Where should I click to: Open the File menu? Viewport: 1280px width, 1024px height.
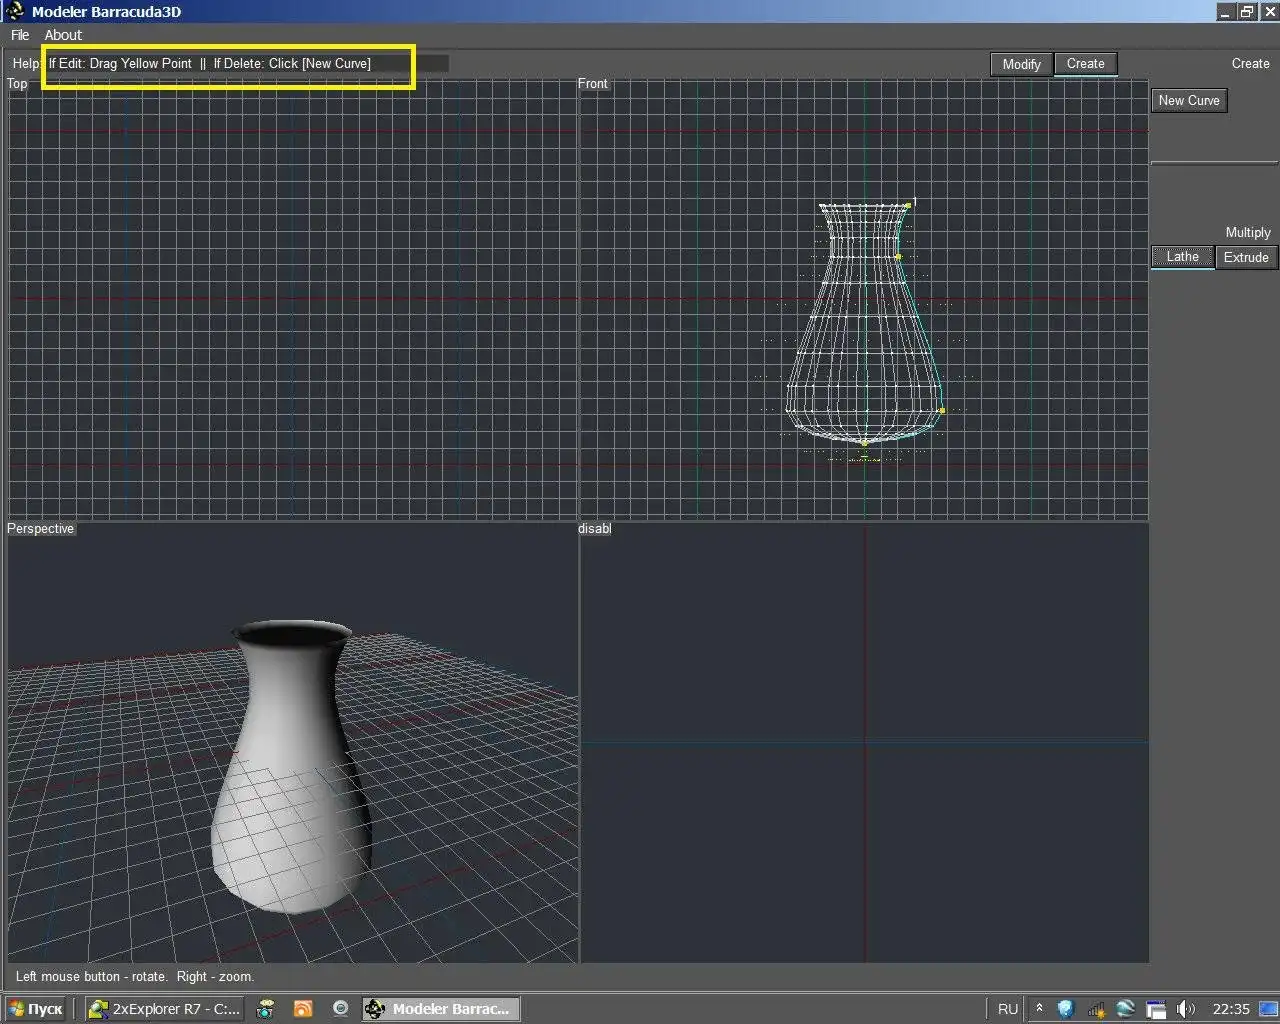point(19,35)
